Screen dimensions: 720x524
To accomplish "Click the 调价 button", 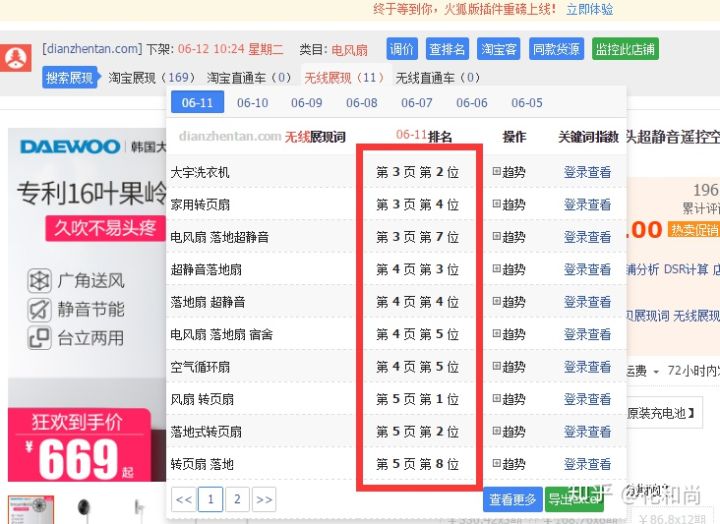I will pyautogui.click(x=402, y=49).
